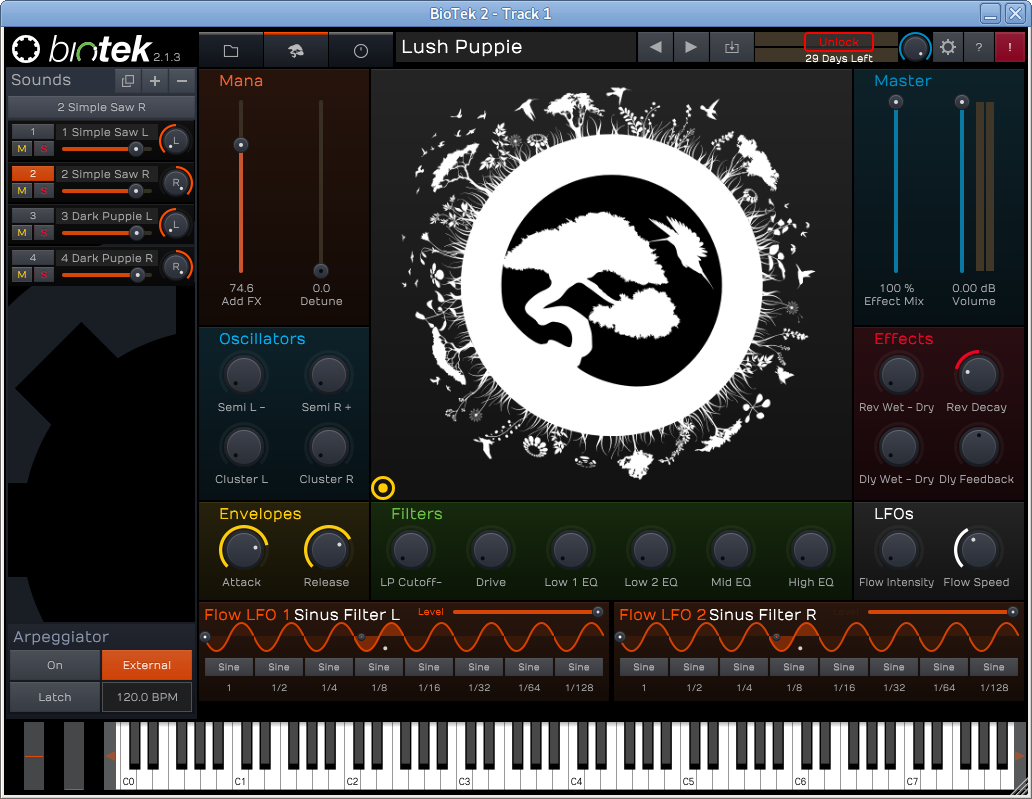Go to next preset arrow
This screenshot has width=1032, height=799.
pos(691,47)
